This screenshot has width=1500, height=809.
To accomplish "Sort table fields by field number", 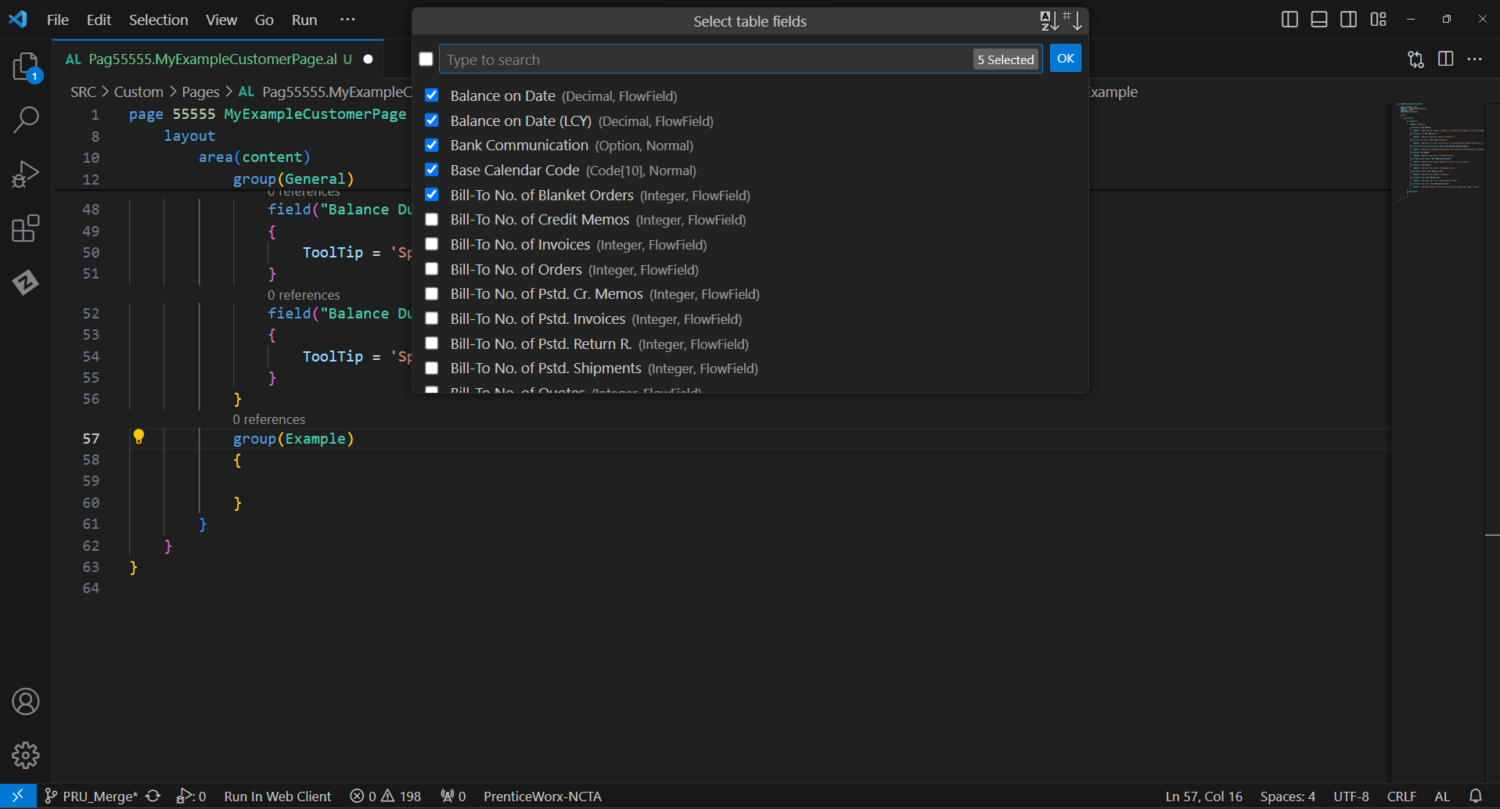I will [x=1072, y=19].
